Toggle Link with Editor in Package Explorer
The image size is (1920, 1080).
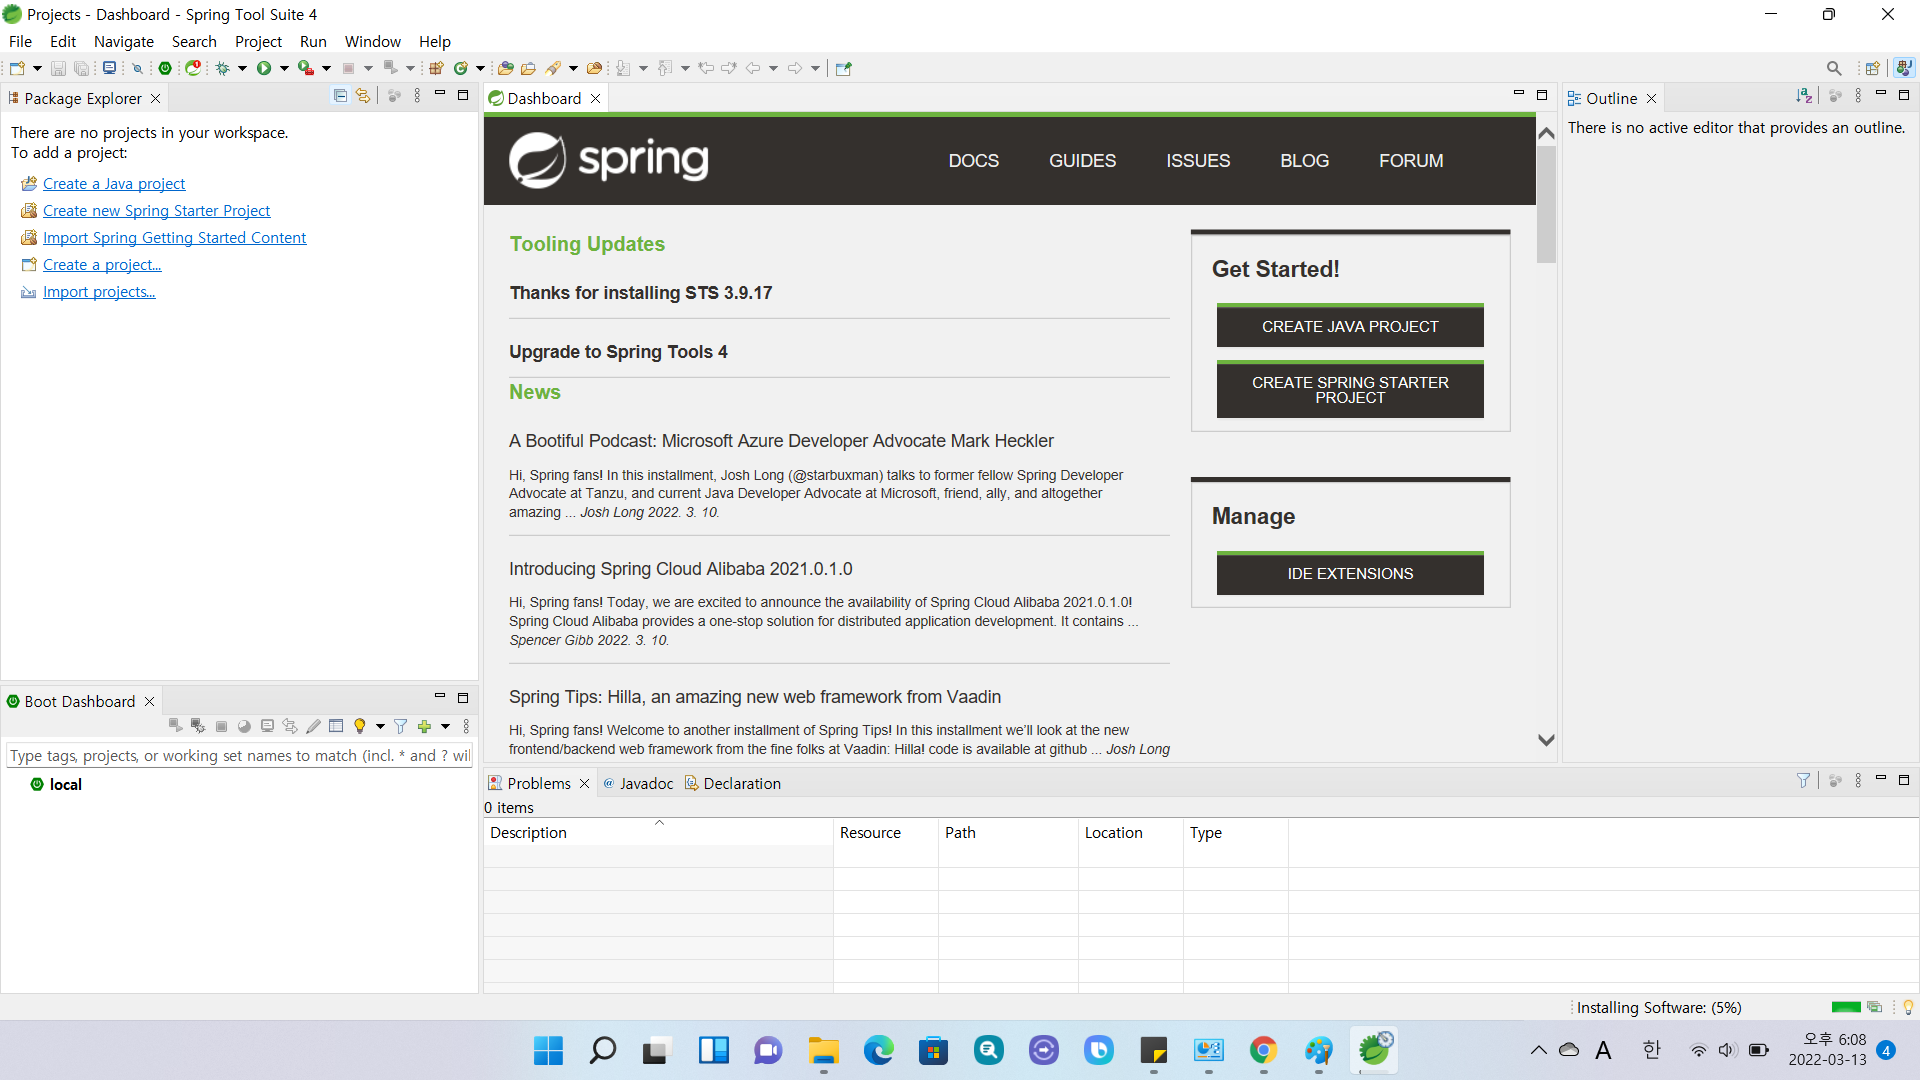click(x=363, y=96)
